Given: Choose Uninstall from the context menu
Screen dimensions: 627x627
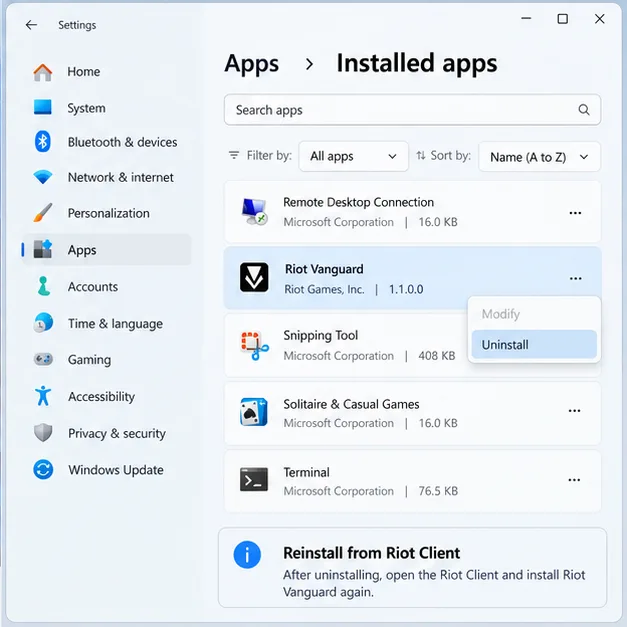Looking at the screenshot, I should [534, 344].
